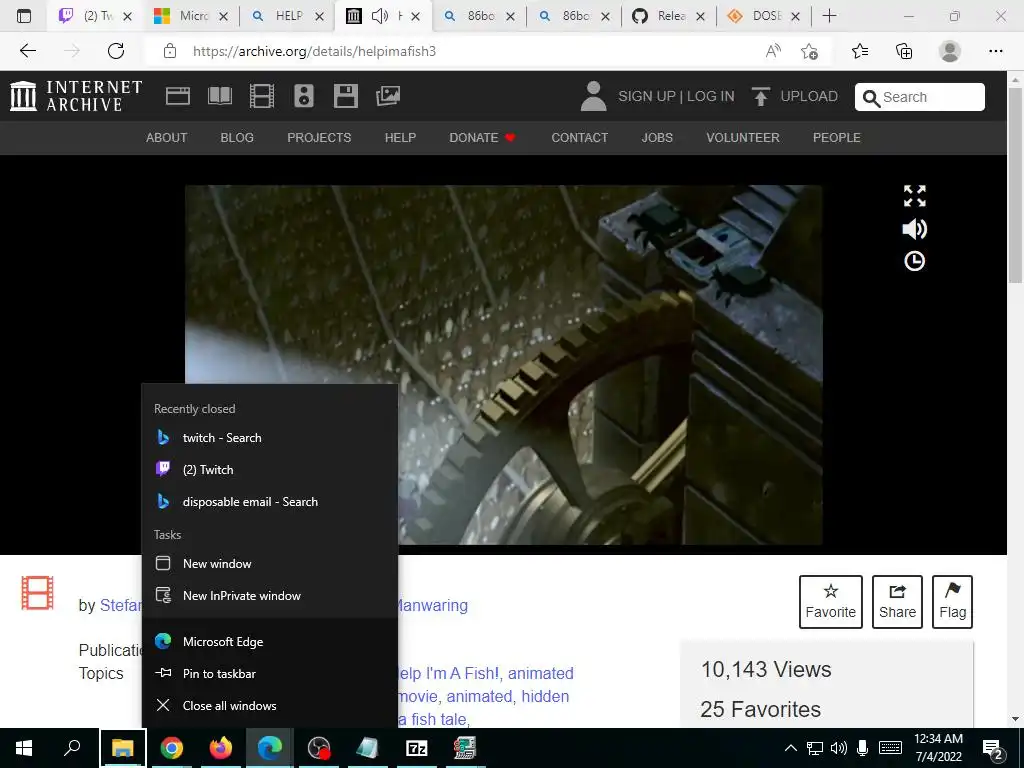Mute the archive.org tab speaker icon
This screenshot has height=768, width=1024.
[x=379, y=16]
